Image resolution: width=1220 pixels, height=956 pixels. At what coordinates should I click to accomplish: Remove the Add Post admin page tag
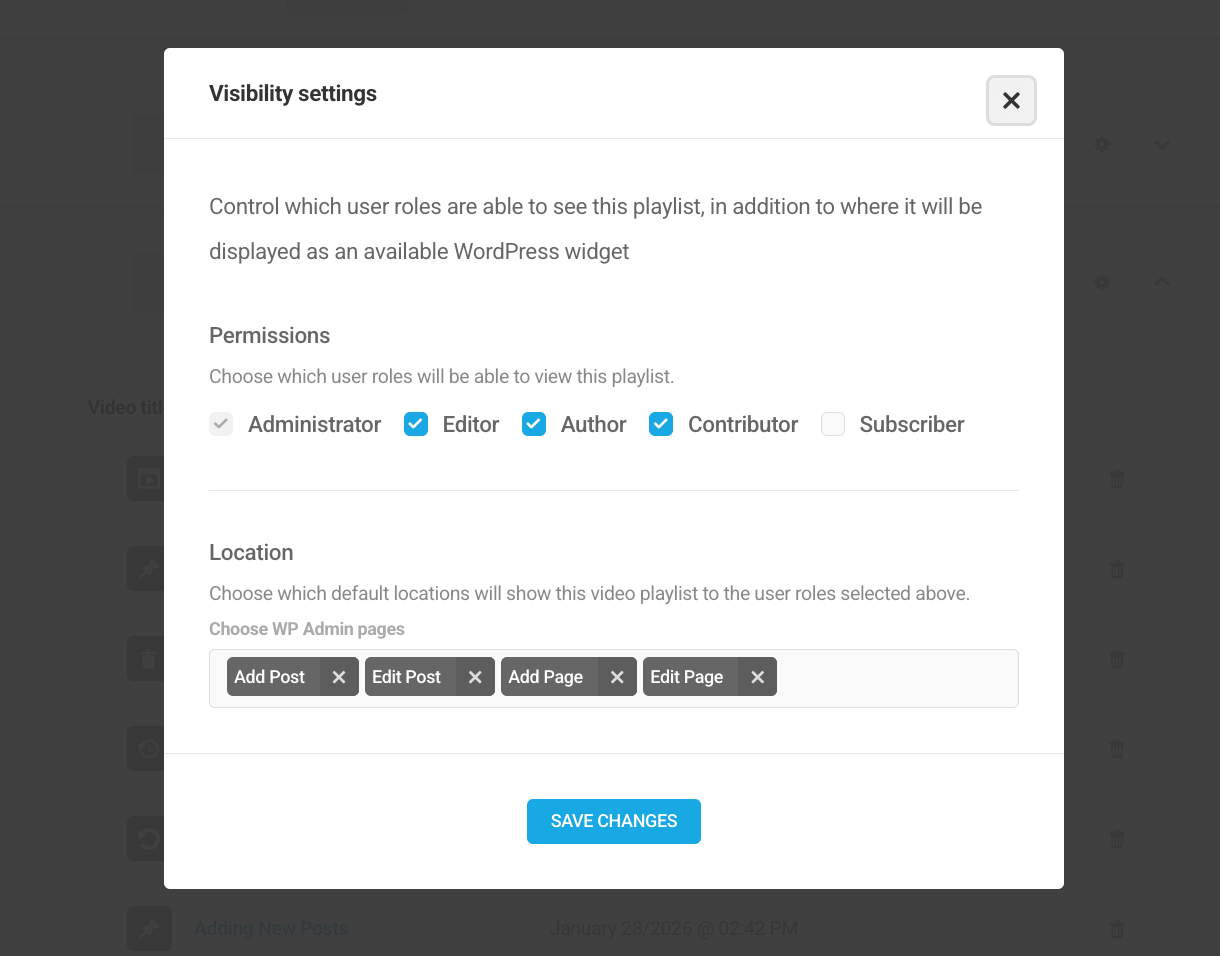point(339,676)
